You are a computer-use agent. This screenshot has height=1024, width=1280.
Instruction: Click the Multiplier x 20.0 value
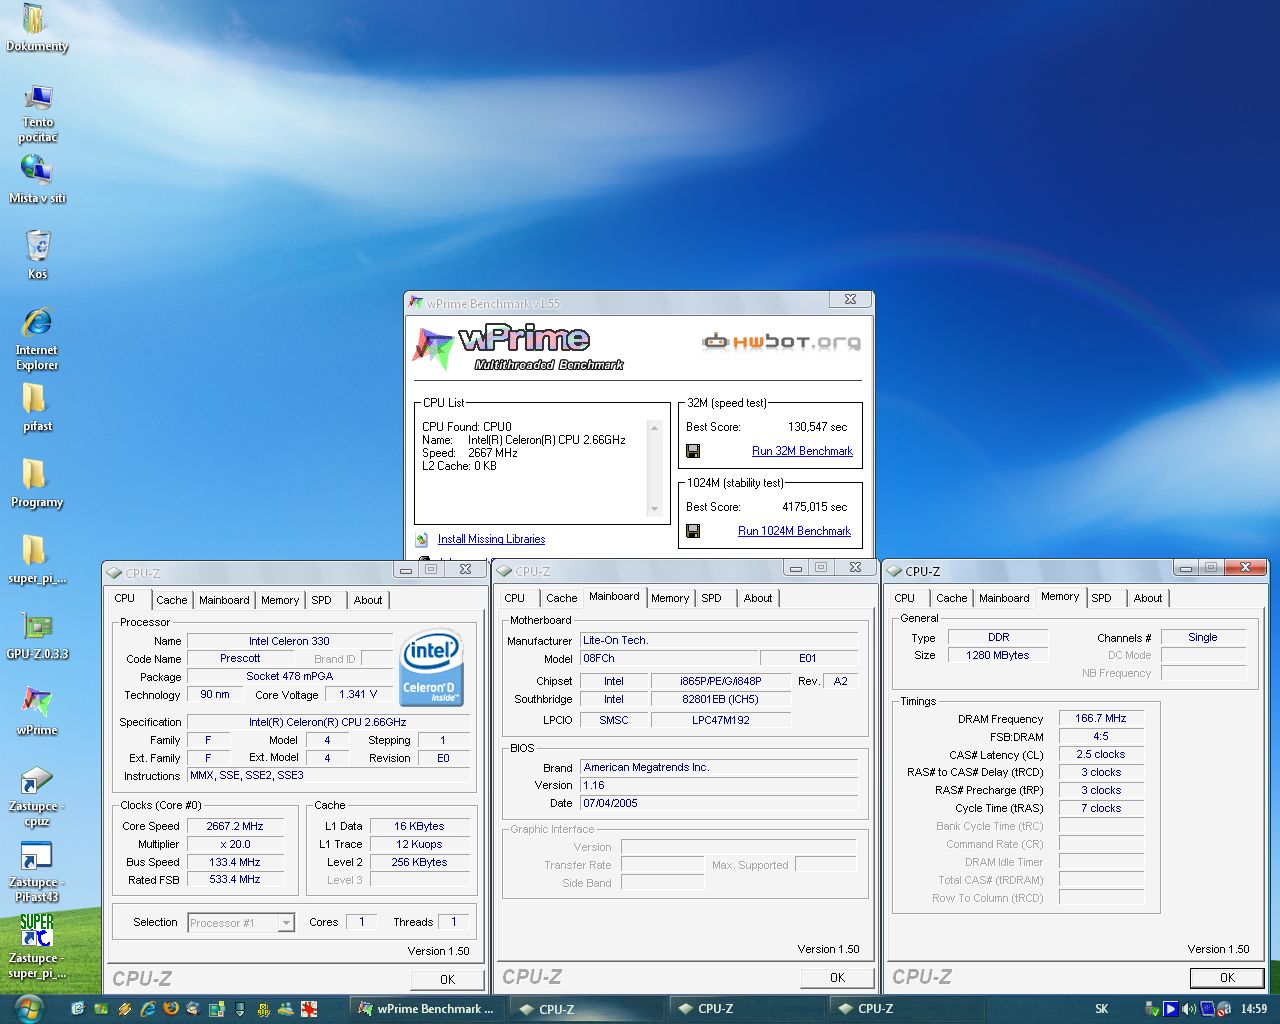pyautogui.click(x=235, y=844)
